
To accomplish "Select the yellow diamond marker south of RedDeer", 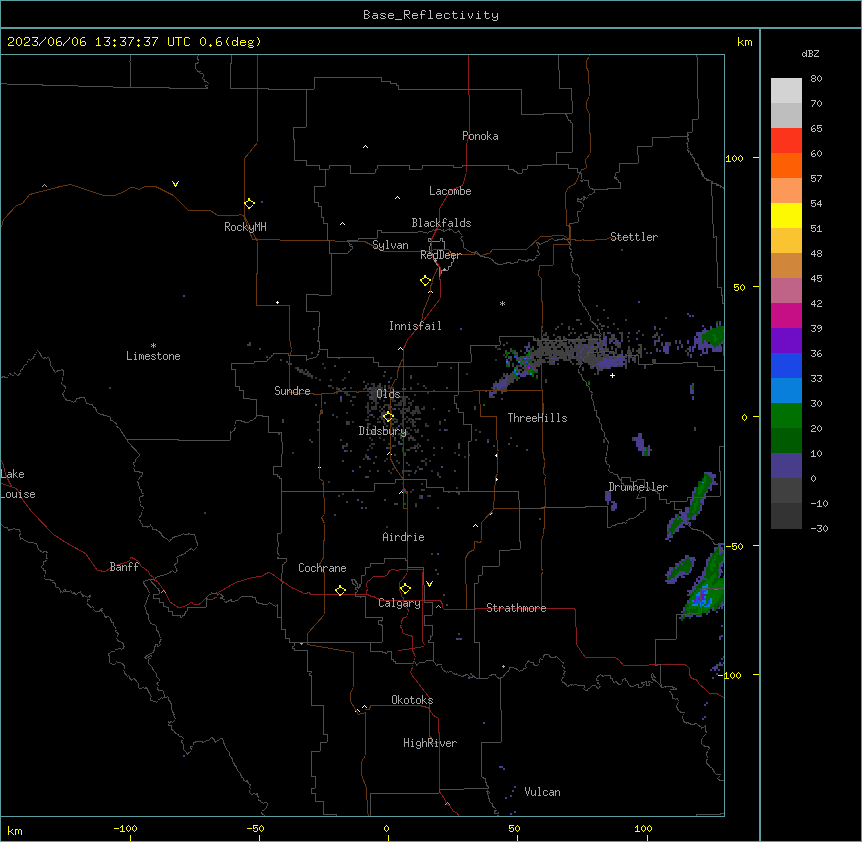I will tap(426, 281).
